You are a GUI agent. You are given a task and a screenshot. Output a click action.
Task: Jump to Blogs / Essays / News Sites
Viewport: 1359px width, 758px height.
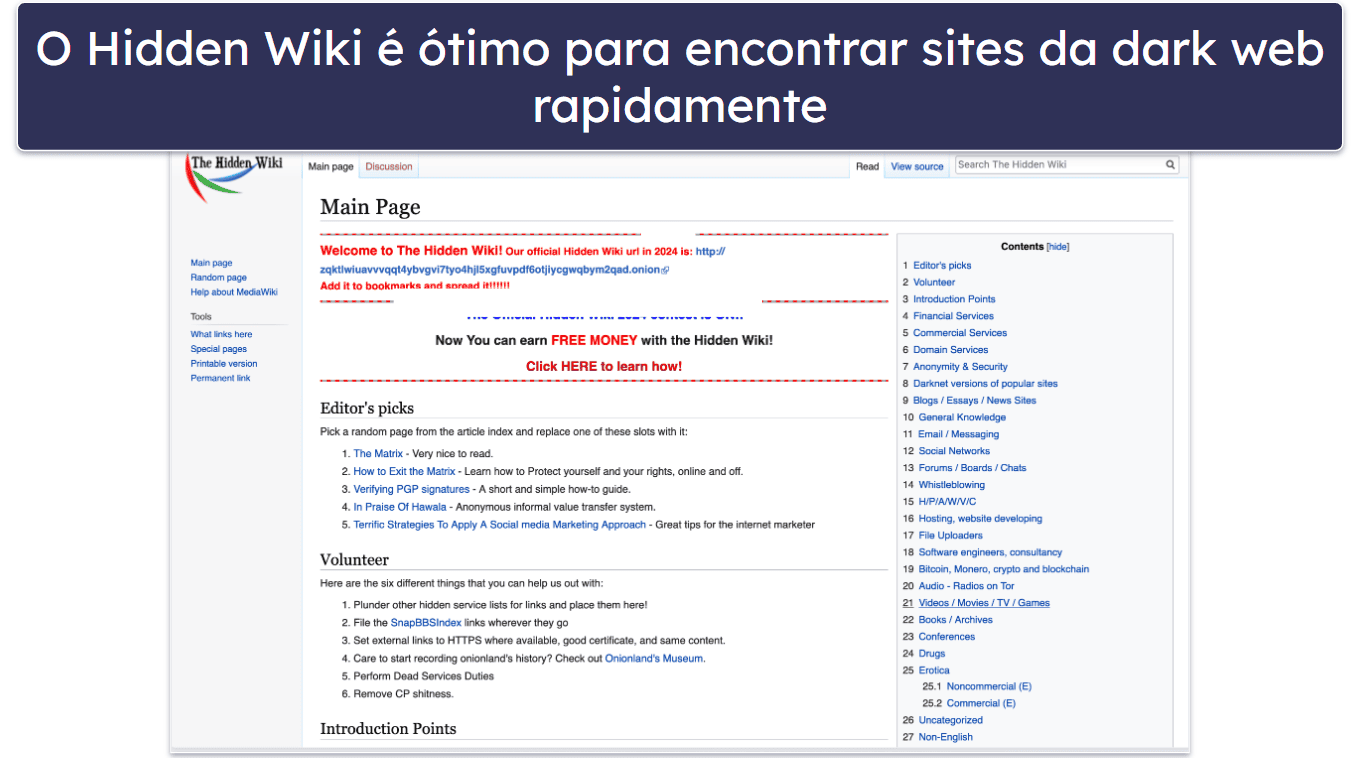point(974,401)
